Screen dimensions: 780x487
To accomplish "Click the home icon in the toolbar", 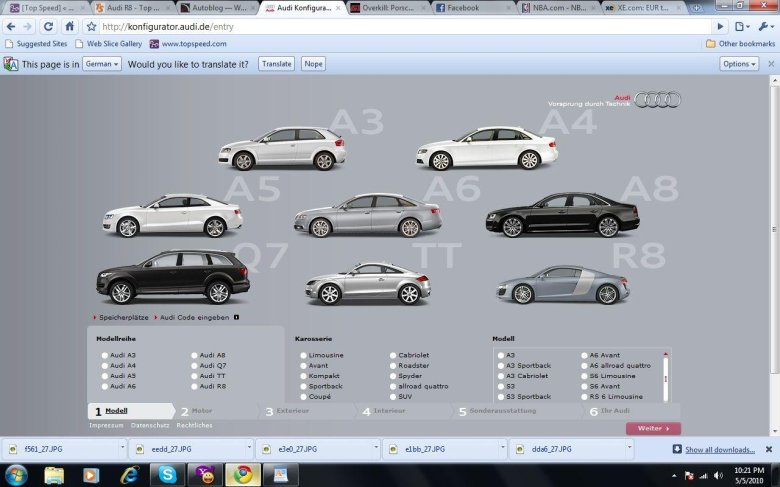I will click(69, 26).
